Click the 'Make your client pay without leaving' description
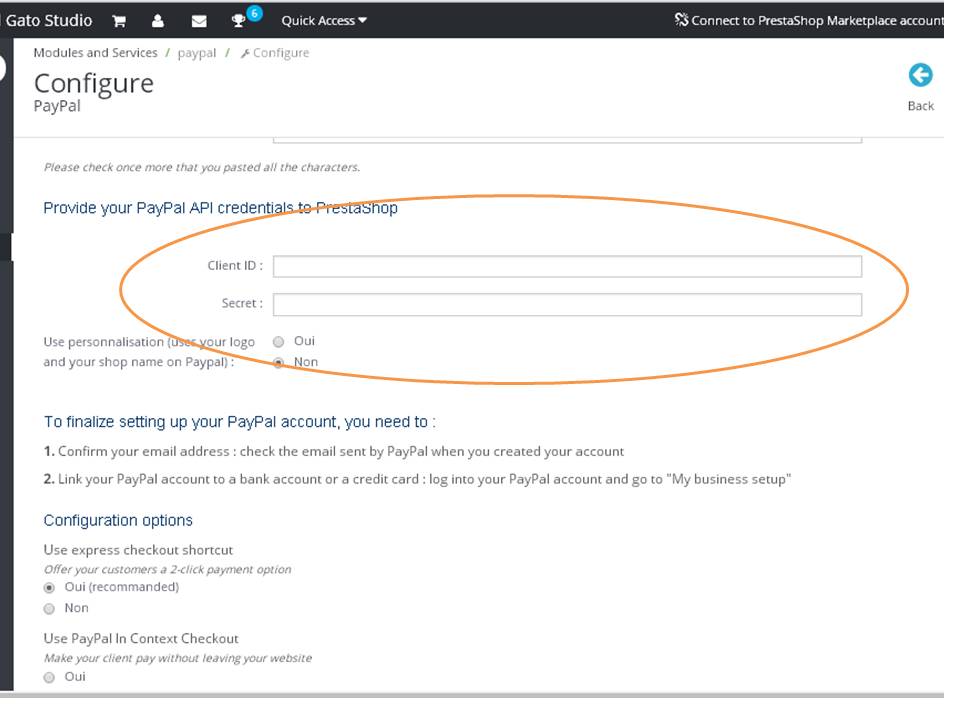 tap(178, 658)
